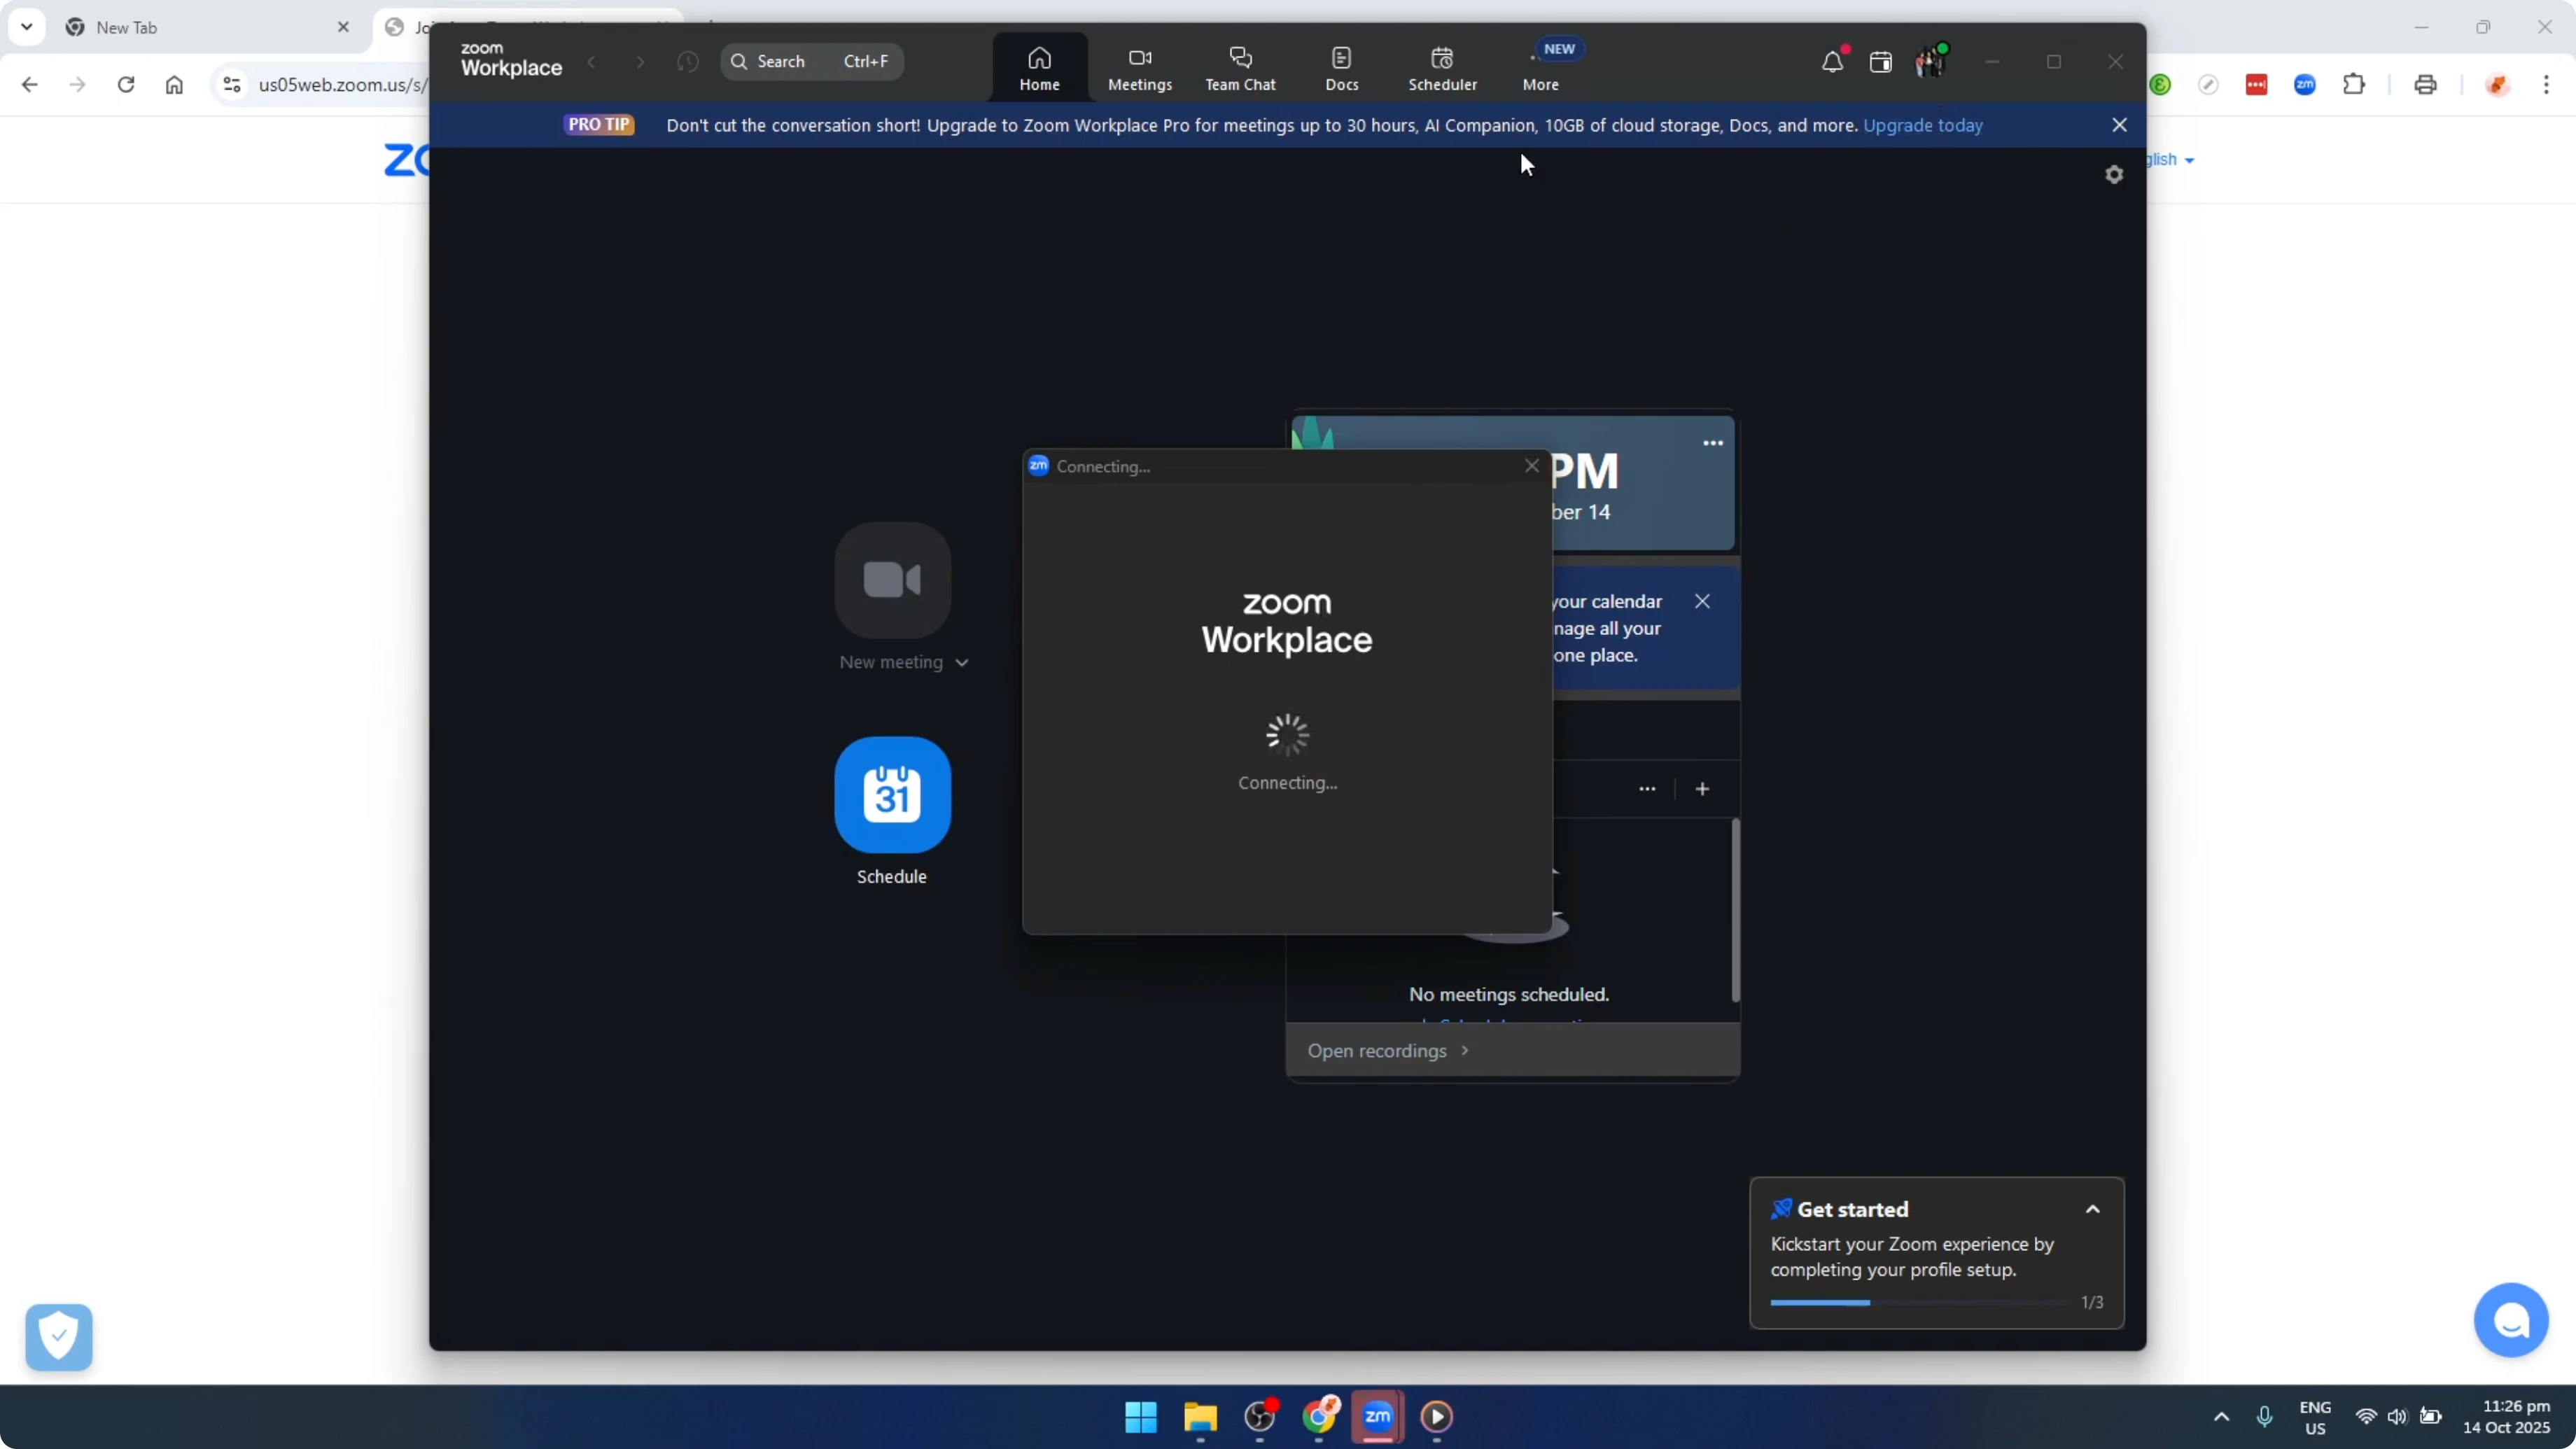Go back using Zoom navigation arrow
The width and height of the screenshot is (2576, 1449).
pyautogui.click(x=592, y=62)
